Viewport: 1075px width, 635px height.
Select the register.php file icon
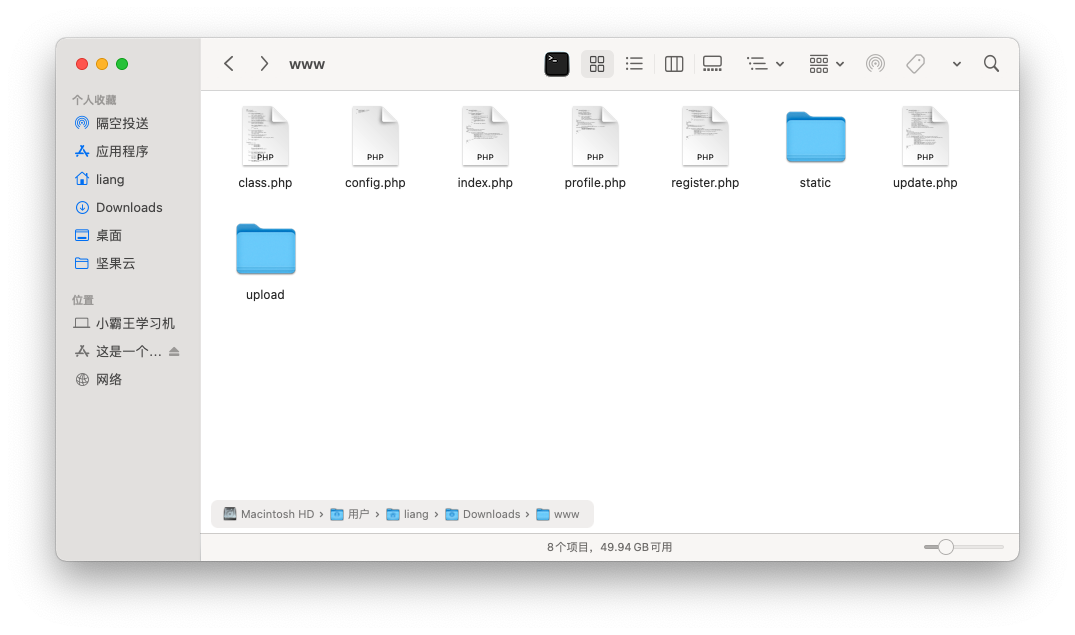point(705,136)
